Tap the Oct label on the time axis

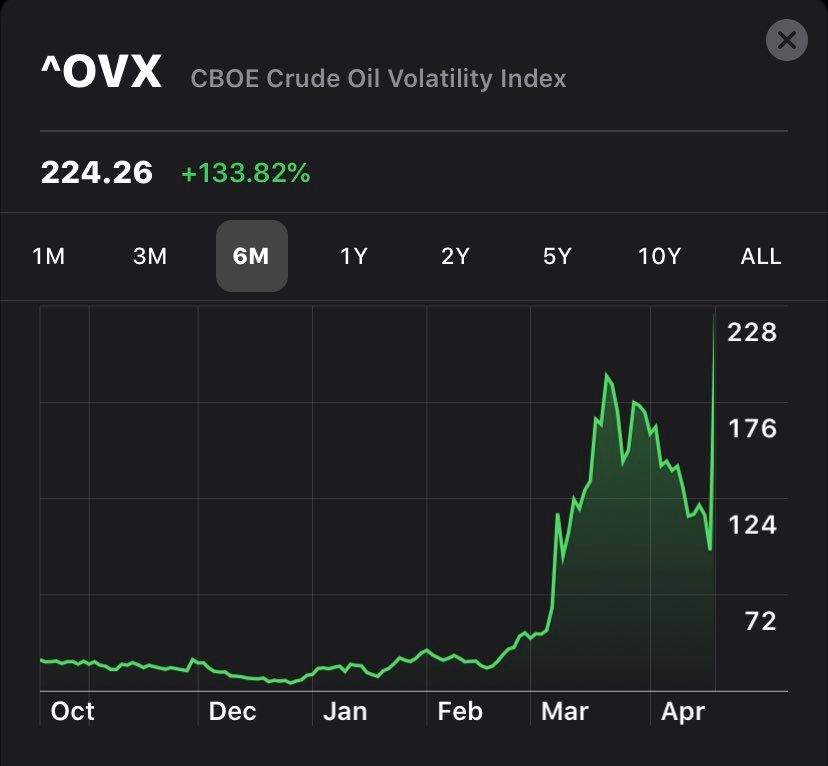click(72, 711)
